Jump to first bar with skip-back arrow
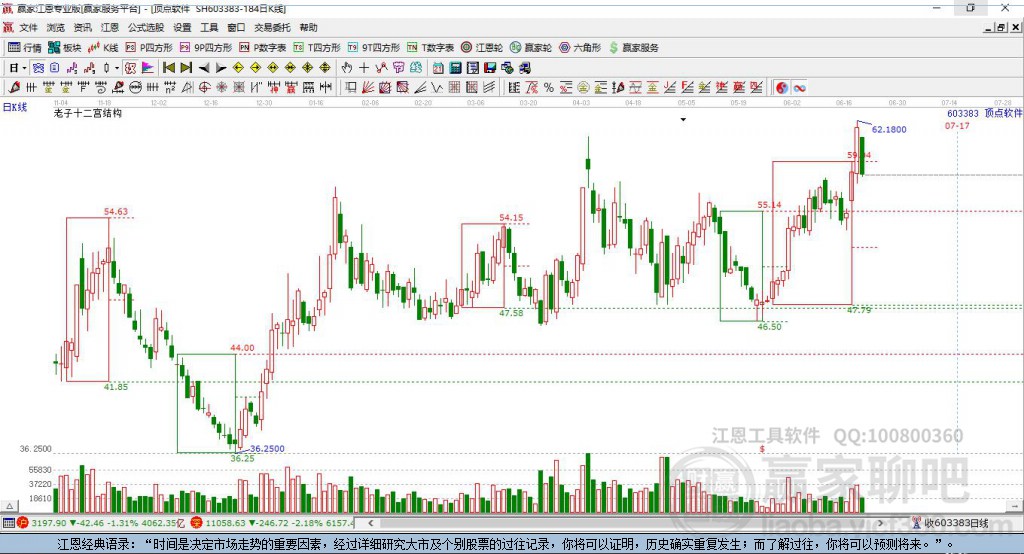 click(x=168, y=68)
